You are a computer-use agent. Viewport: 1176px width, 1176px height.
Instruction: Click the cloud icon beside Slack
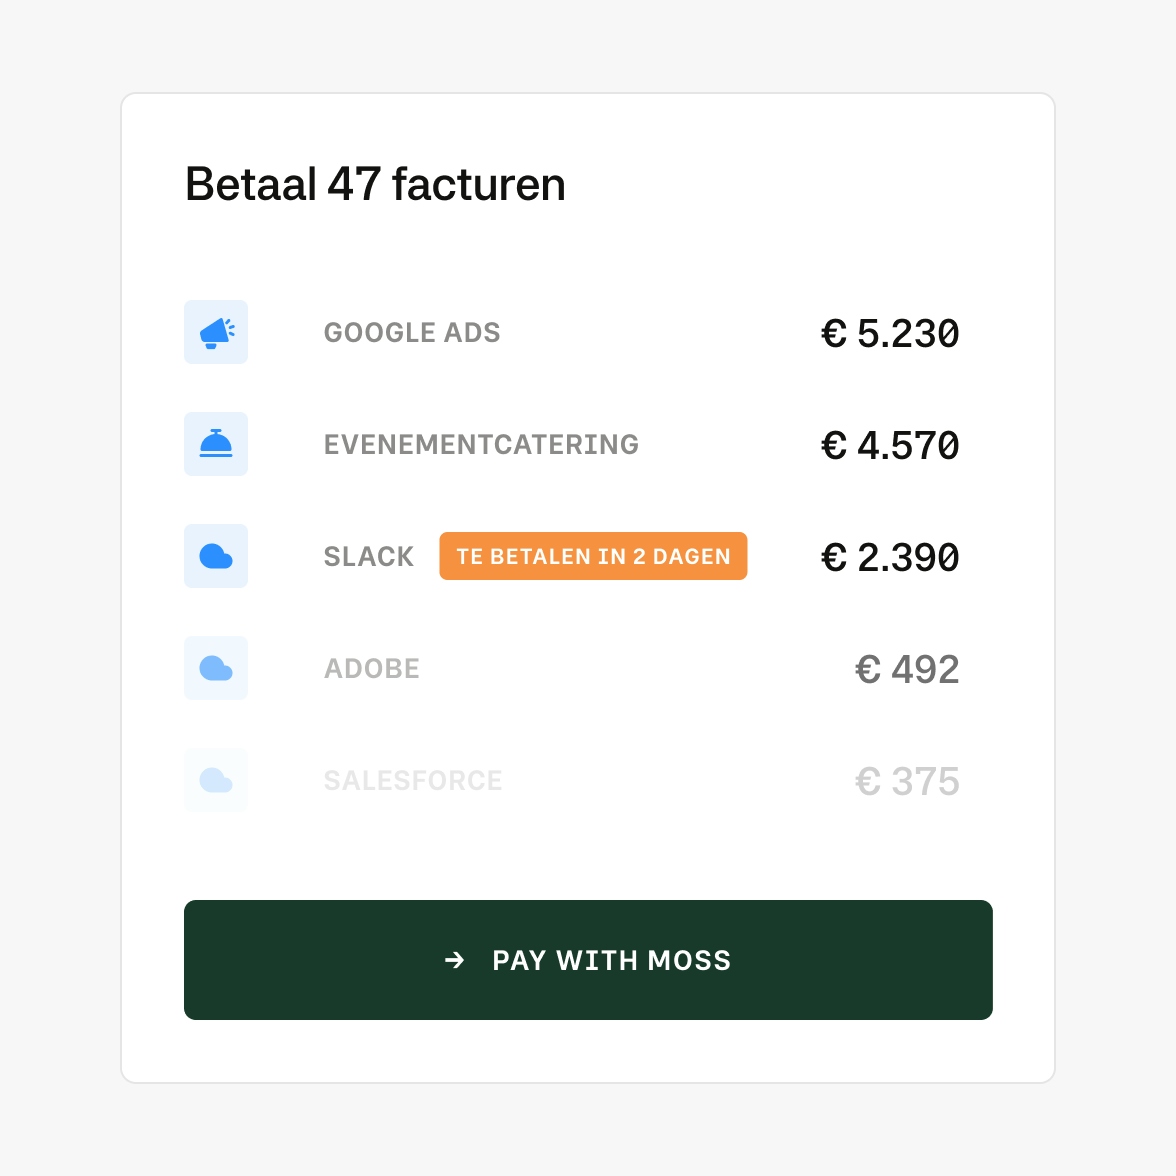click(216, 556)
